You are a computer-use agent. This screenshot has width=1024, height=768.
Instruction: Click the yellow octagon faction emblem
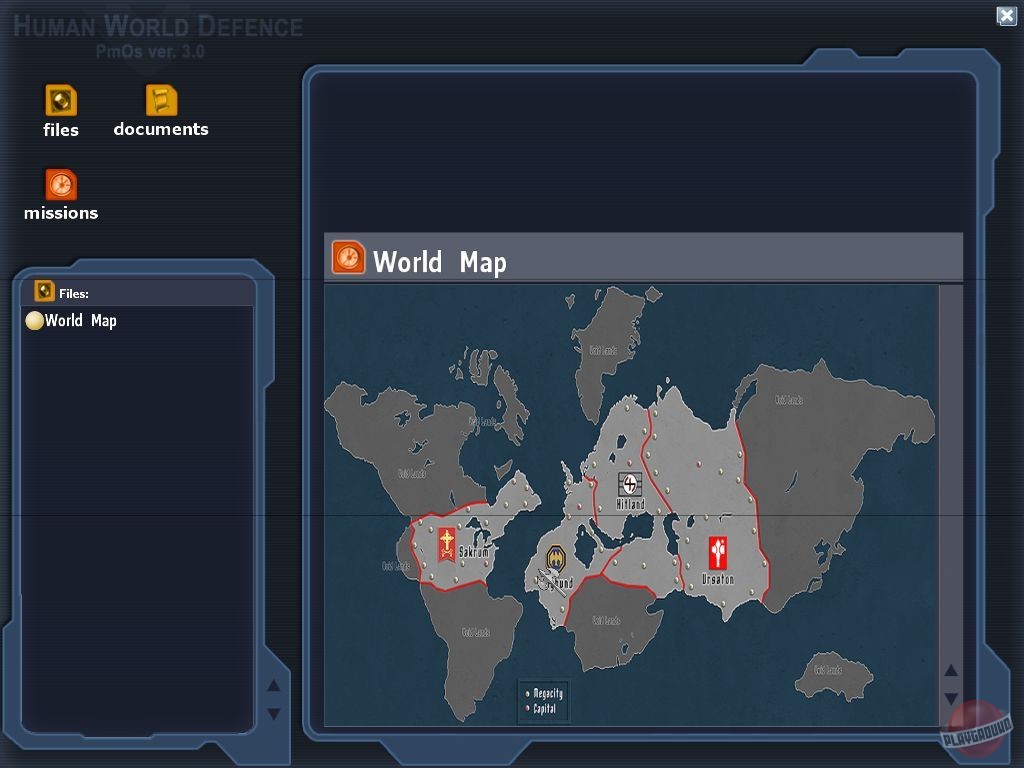pos(556,558)
